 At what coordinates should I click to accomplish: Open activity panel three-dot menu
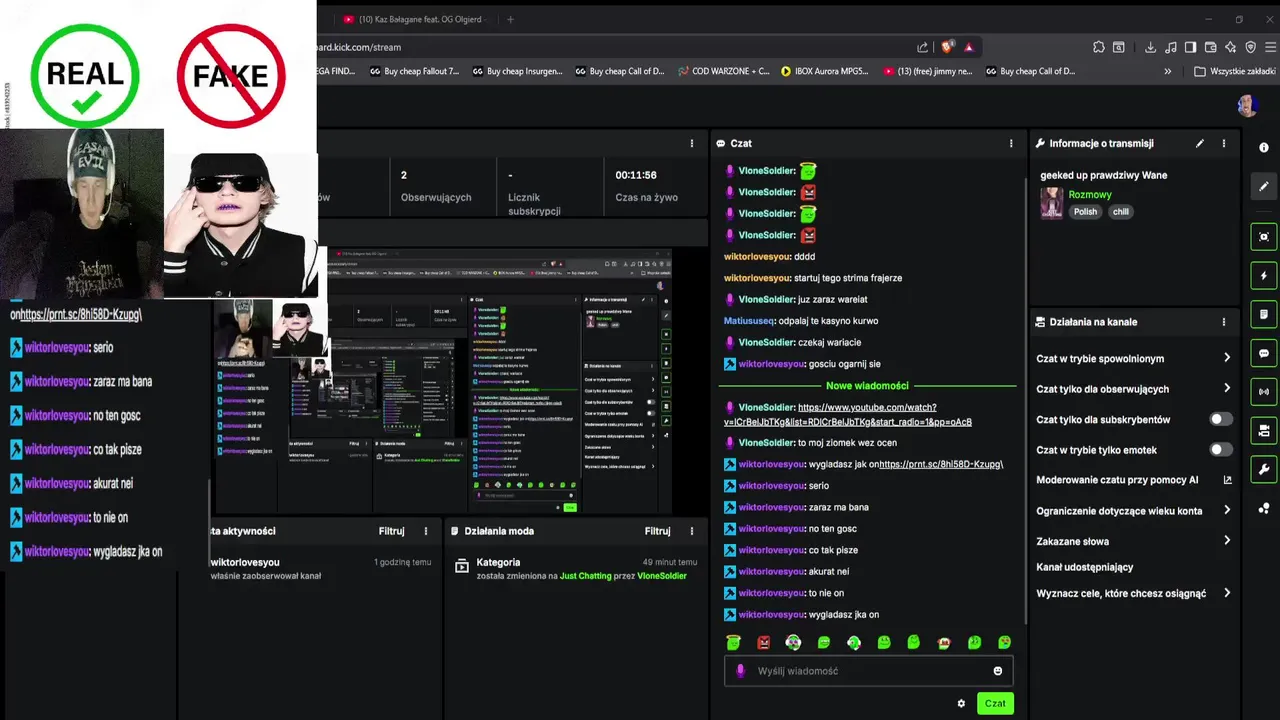click(x=426, y=531)
